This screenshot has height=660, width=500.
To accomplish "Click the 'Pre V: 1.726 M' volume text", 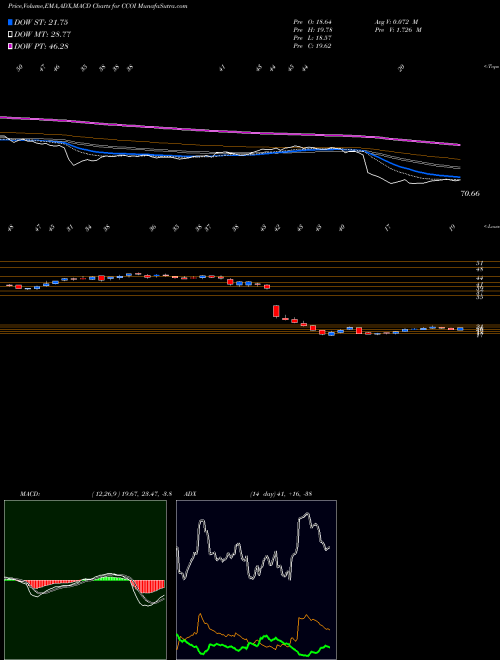I will coord(400,30).
